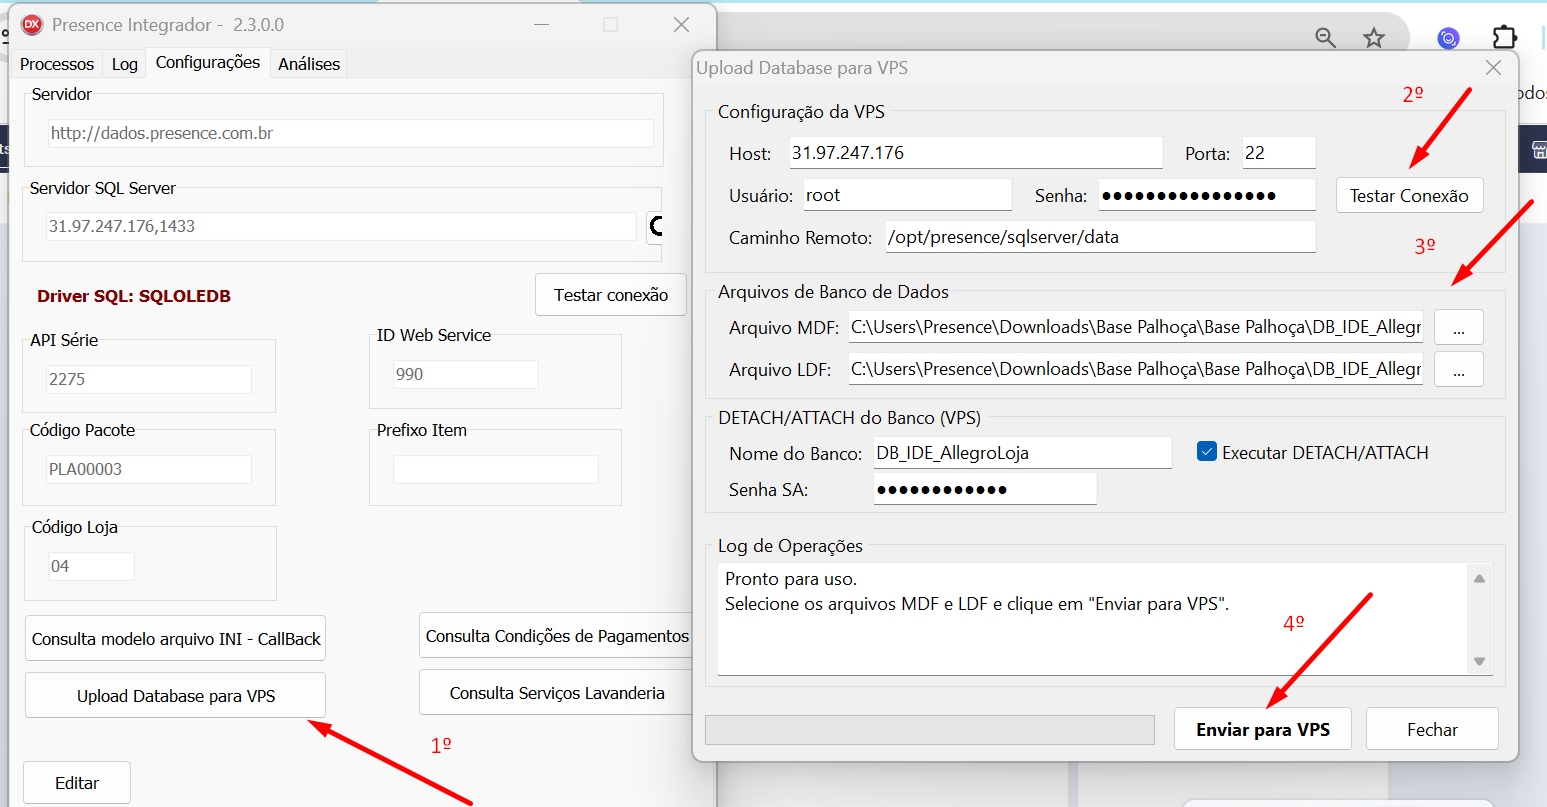
Task: Click the Host input field
Action: [975, 153]
